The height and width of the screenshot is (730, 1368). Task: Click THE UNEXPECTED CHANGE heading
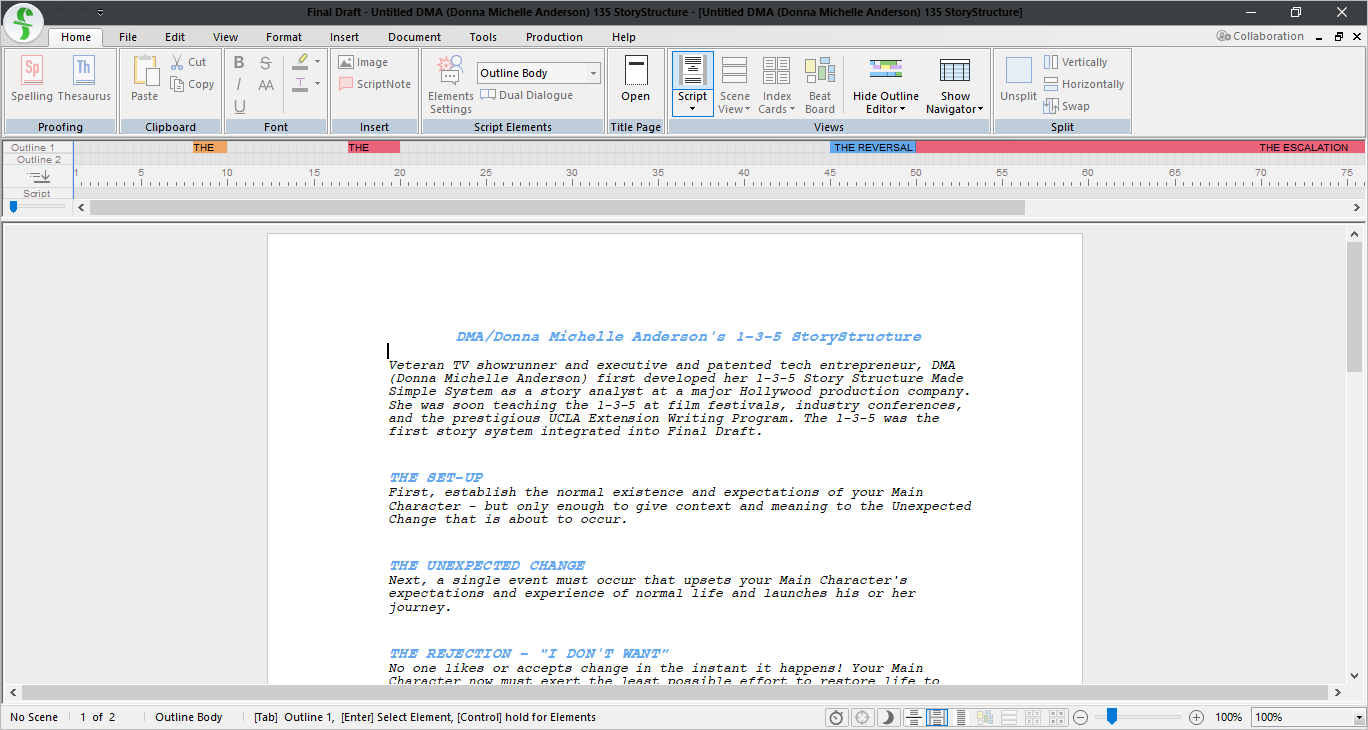pyautogui.click(x=487, y=566)
